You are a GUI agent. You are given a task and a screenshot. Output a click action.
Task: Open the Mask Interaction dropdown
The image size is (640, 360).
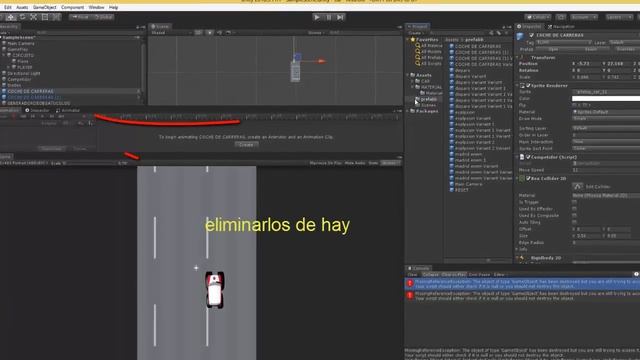coord(606,142)
